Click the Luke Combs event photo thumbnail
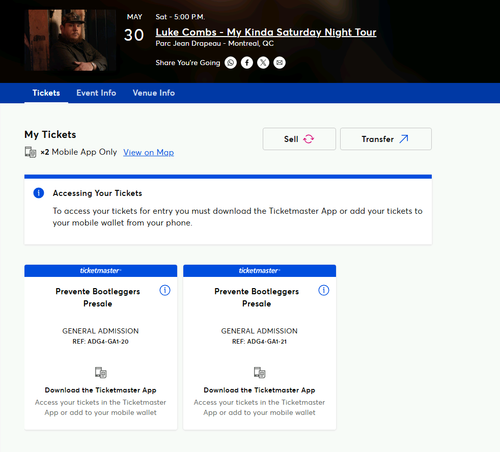This screenshot has width=500, height=452. point(70,40)
